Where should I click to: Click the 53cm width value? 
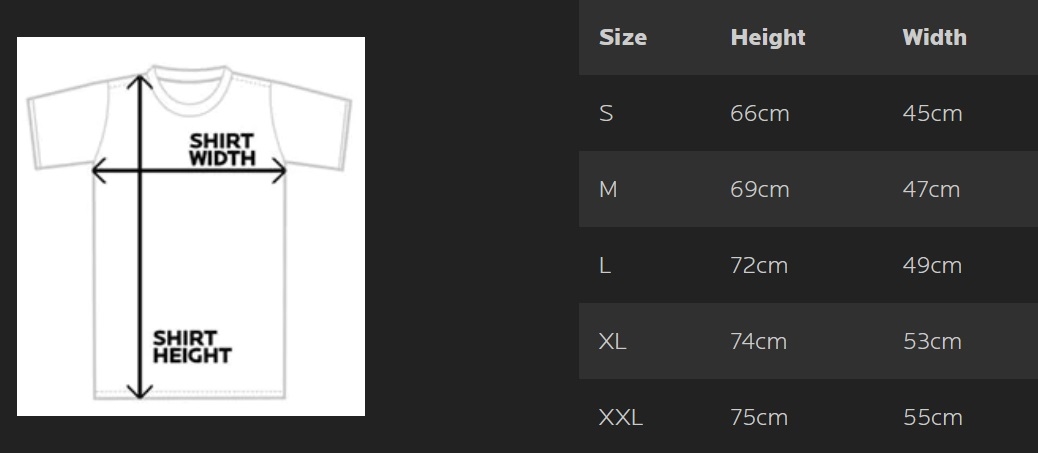932,342
